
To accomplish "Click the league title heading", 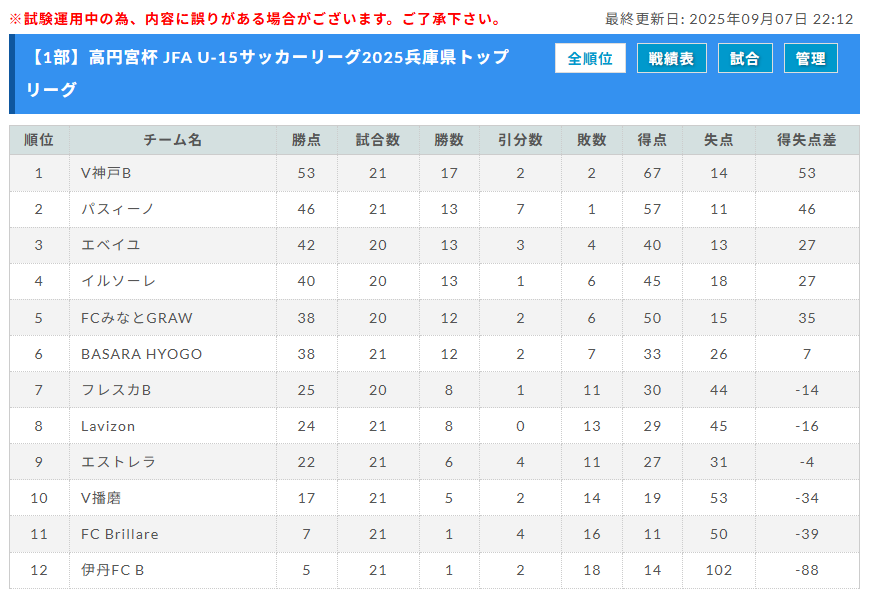I will click(267, 73).
